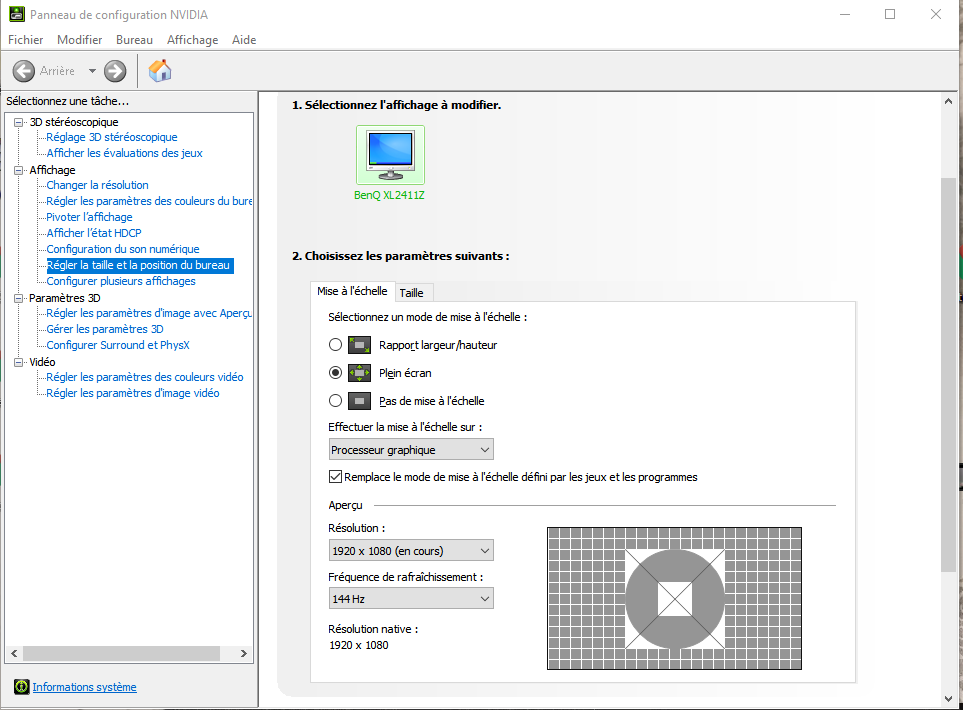This screenshot has height=710, width=963.
Task: Select the BenQ XL2411Z monitor icon
Action: coord(390,155)
